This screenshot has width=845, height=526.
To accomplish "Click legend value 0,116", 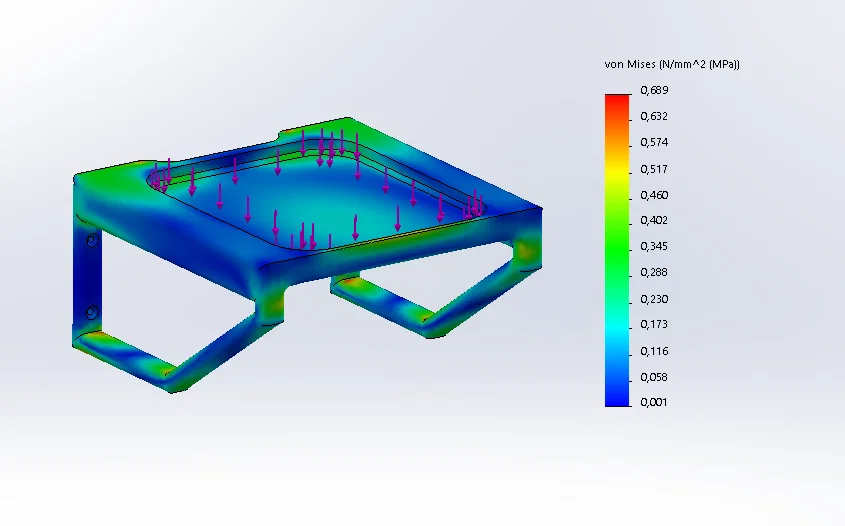I will [654, 351].
